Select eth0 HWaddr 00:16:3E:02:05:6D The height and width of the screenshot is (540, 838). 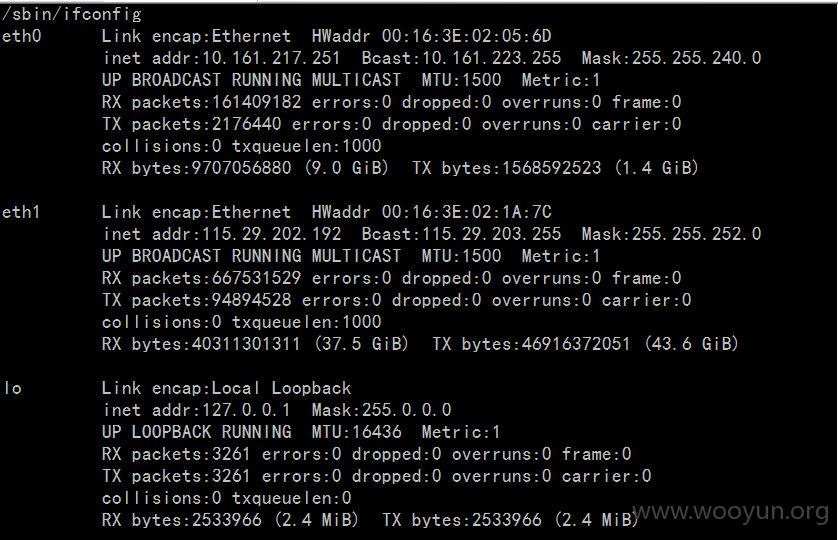click(431, 36)
